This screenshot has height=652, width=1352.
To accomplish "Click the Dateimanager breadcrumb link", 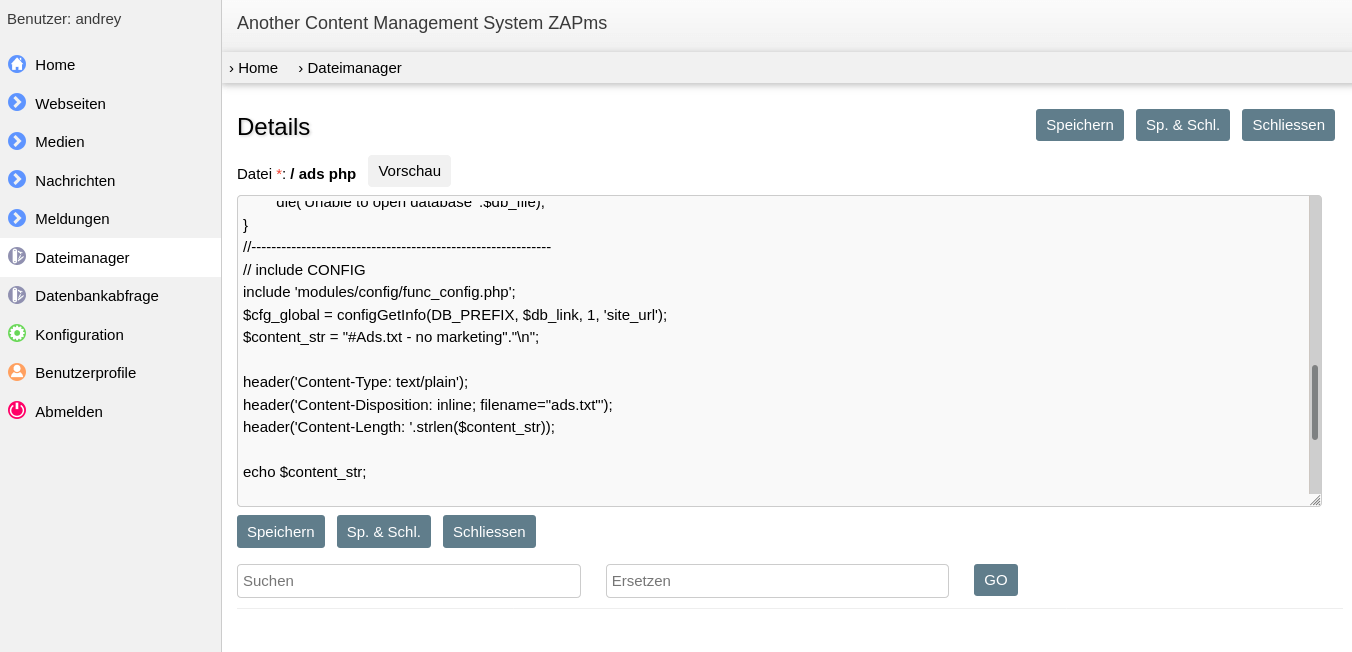I will pyautogui.click(x=350, y=68).
